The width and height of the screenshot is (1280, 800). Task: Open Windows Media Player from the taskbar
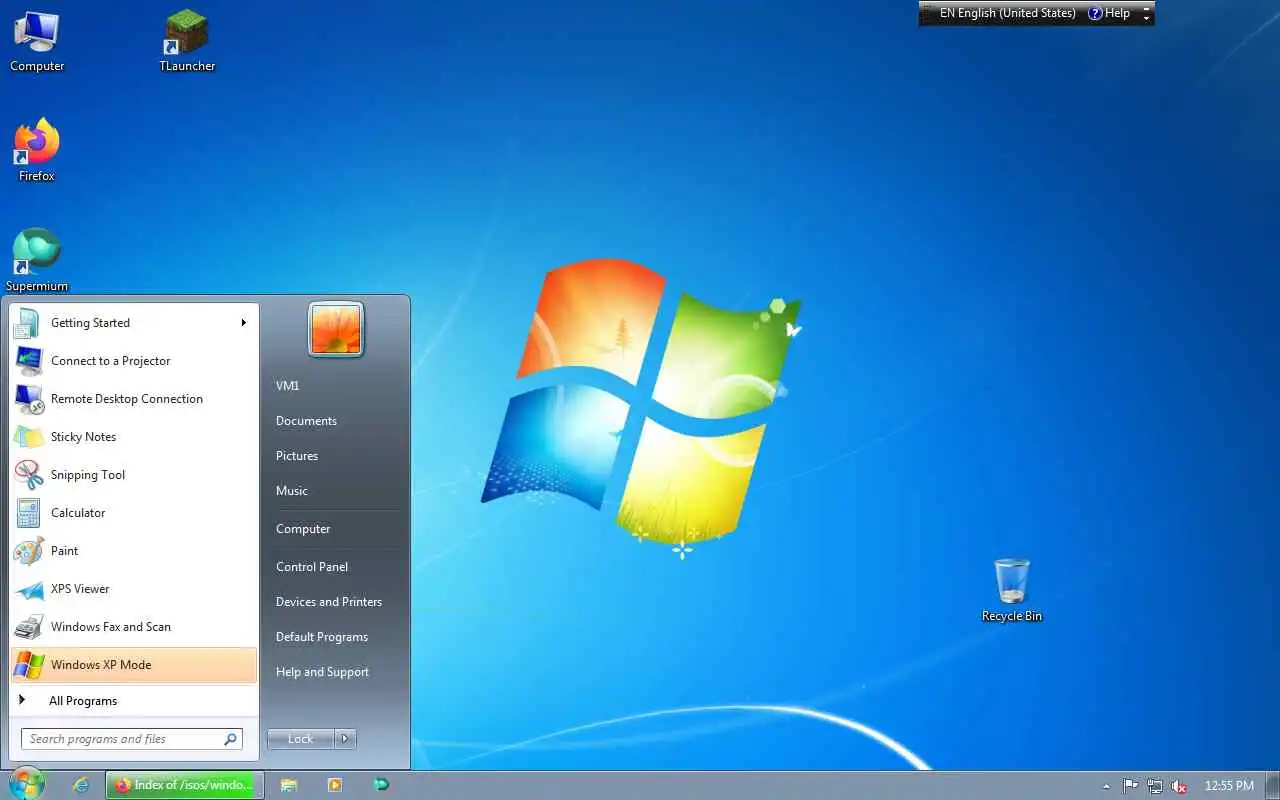335,785
